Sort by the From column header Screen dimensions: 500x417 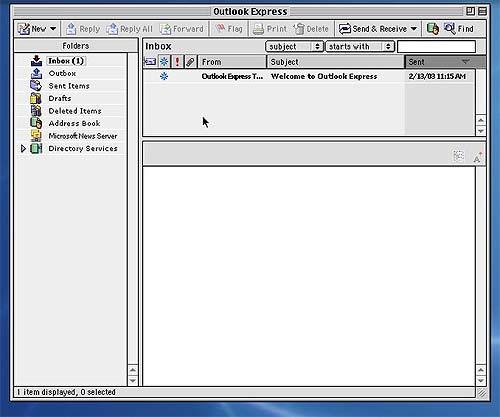pyautogui.click(x=232, y=62)
